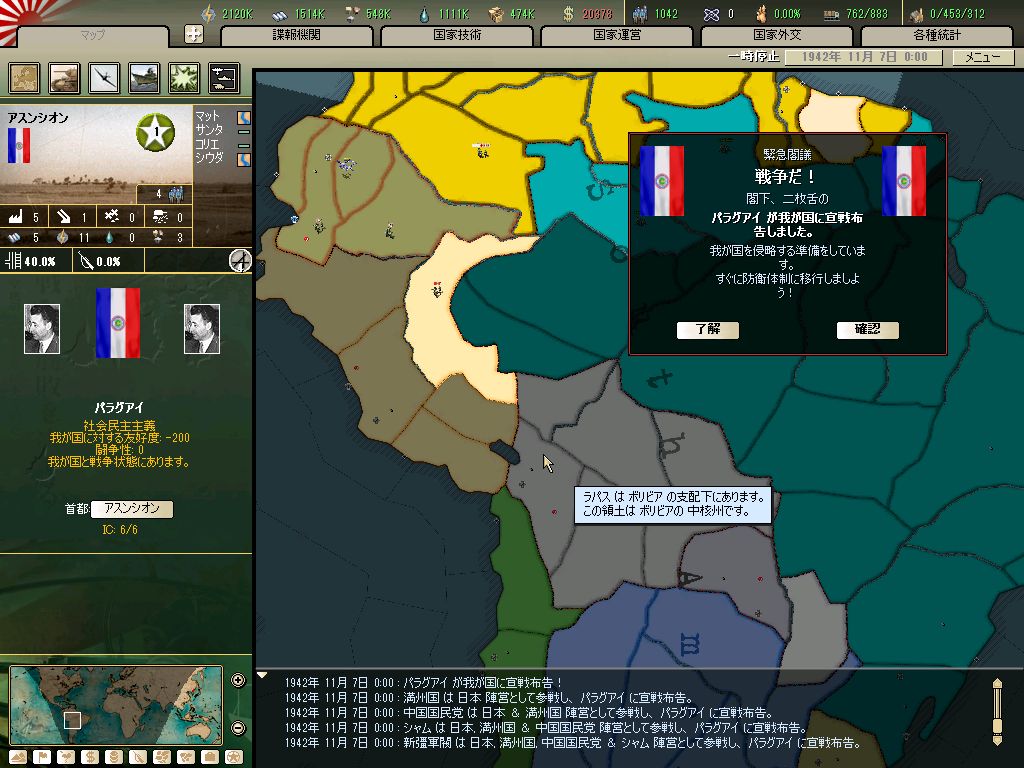Select the briefcase diplomatic map mode
The width and height of the screenshot is (1024, 768).
coord(210,757)
